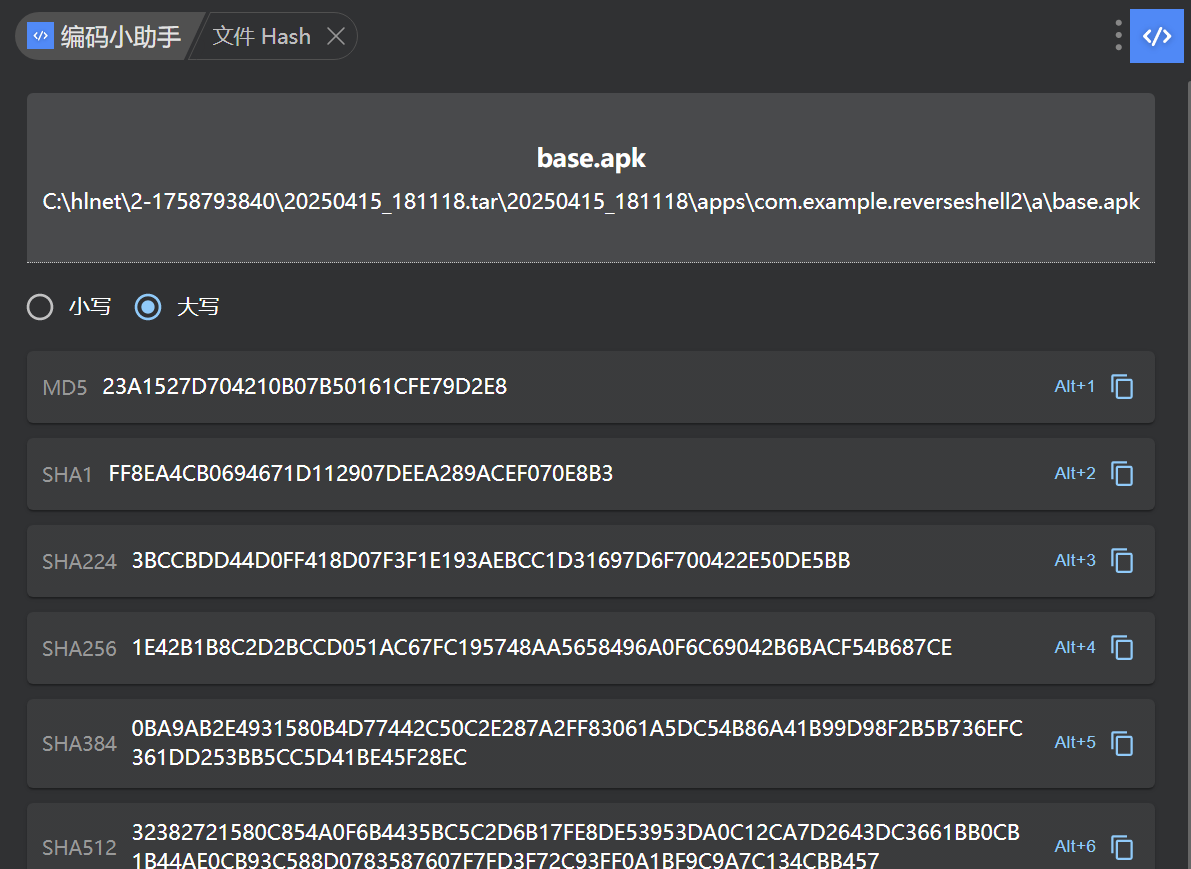This screenshot has width=1191, height=869.
Task: Click the blue code icon button
Action: 1156,36
